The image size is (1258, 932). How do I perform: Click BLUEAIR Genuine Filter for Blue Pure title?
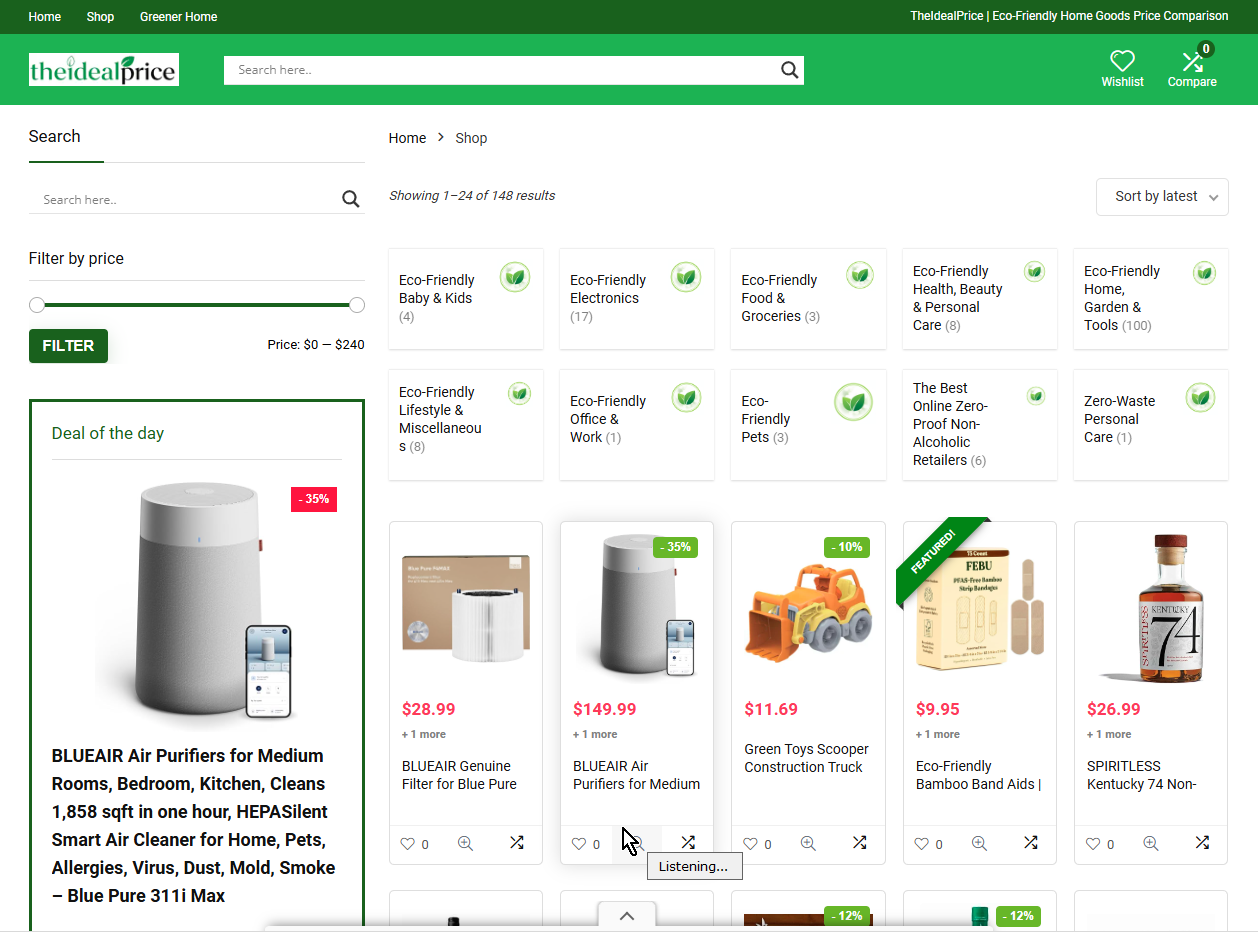459,775
